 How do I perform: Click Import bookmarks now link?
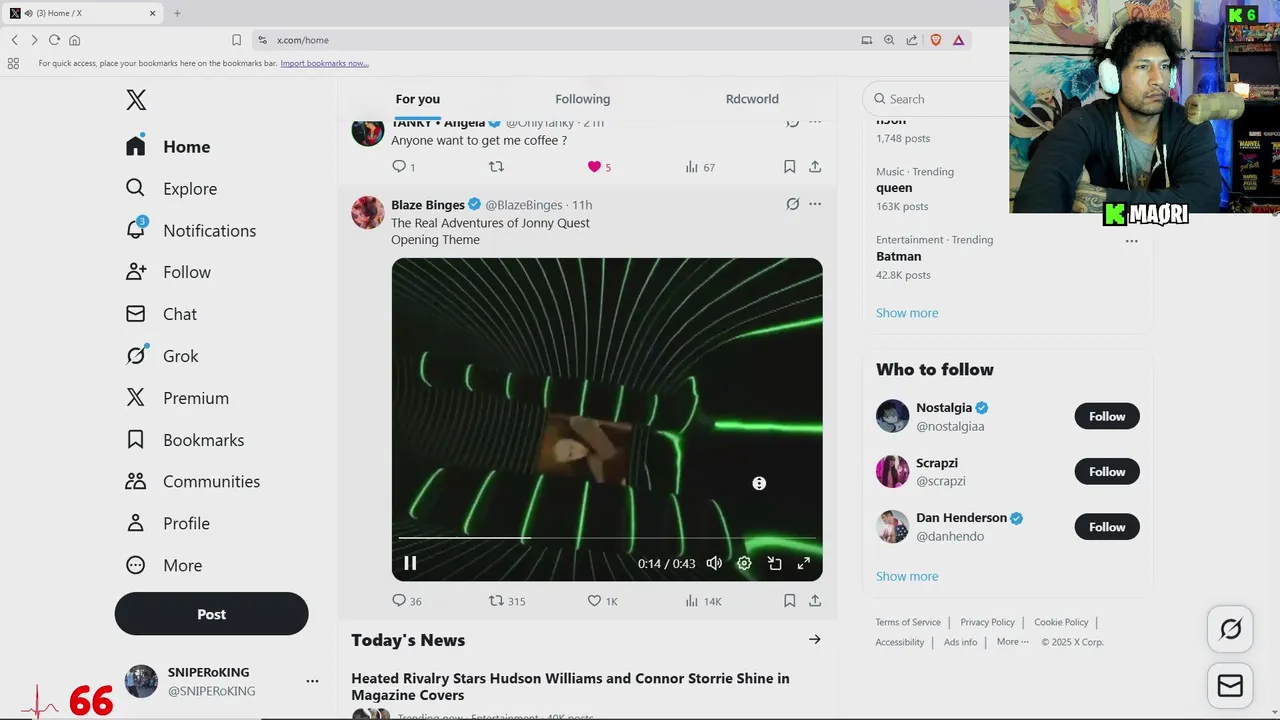[x=324, y=63]
